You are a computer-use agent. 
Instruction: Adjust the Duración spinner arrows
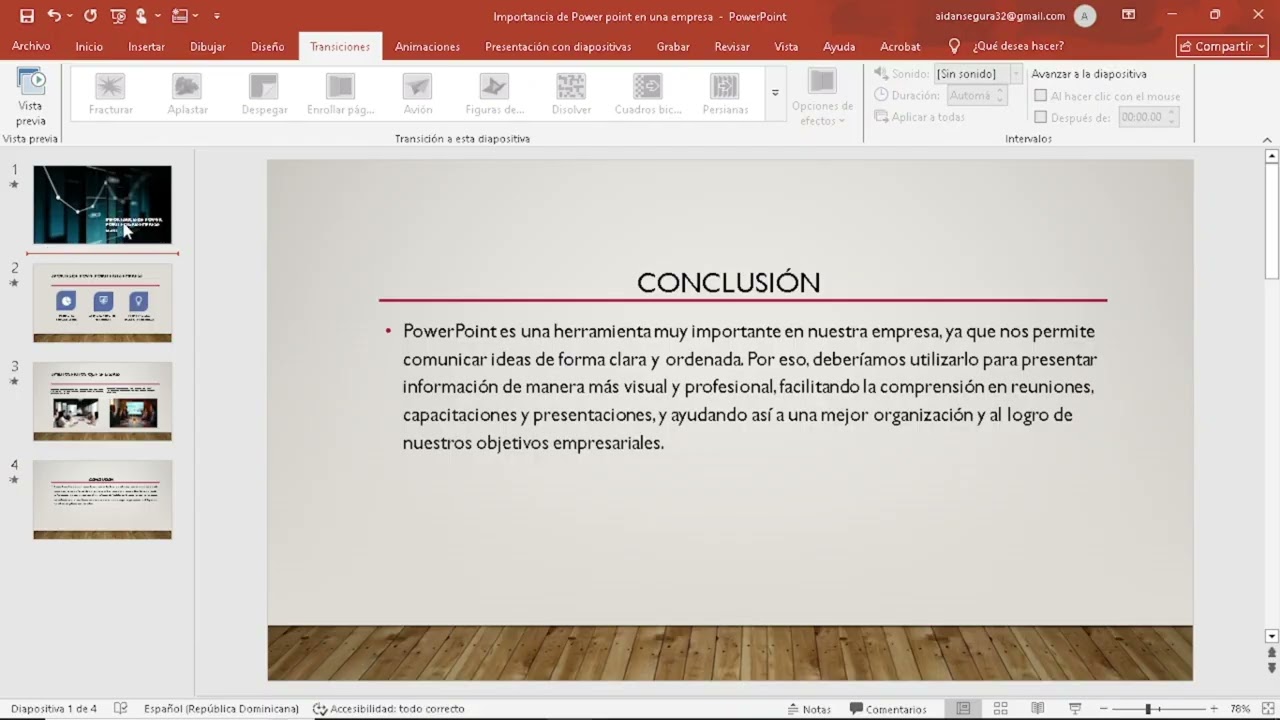point(999,96)
